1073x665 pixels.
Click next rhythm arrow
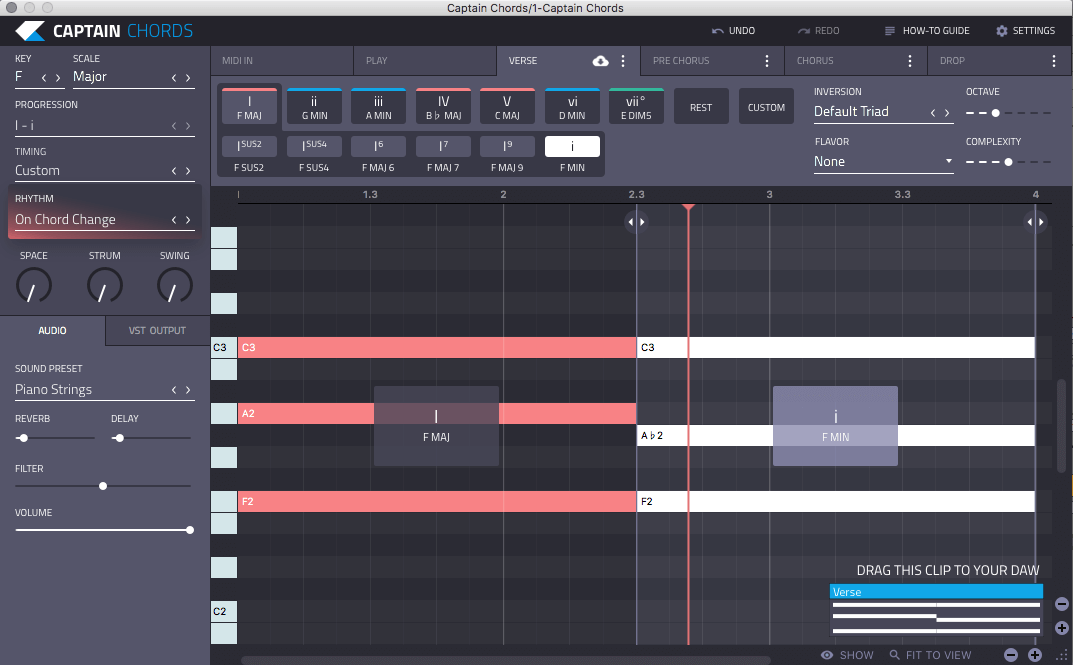(188, 220)
